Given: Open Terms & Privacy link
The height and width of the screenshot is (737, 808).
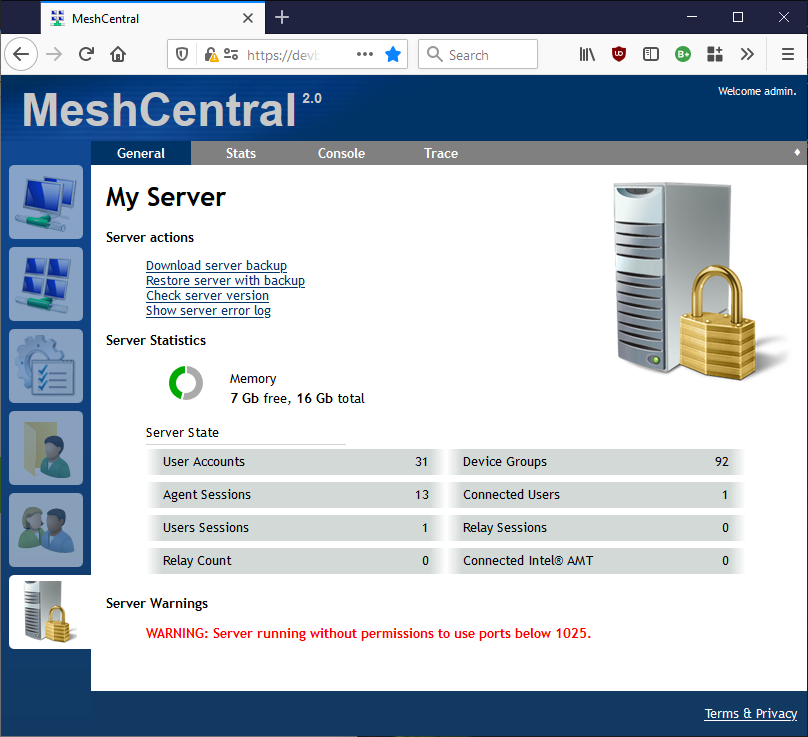Looking at the screenshot, I should (x=750, y=713).
